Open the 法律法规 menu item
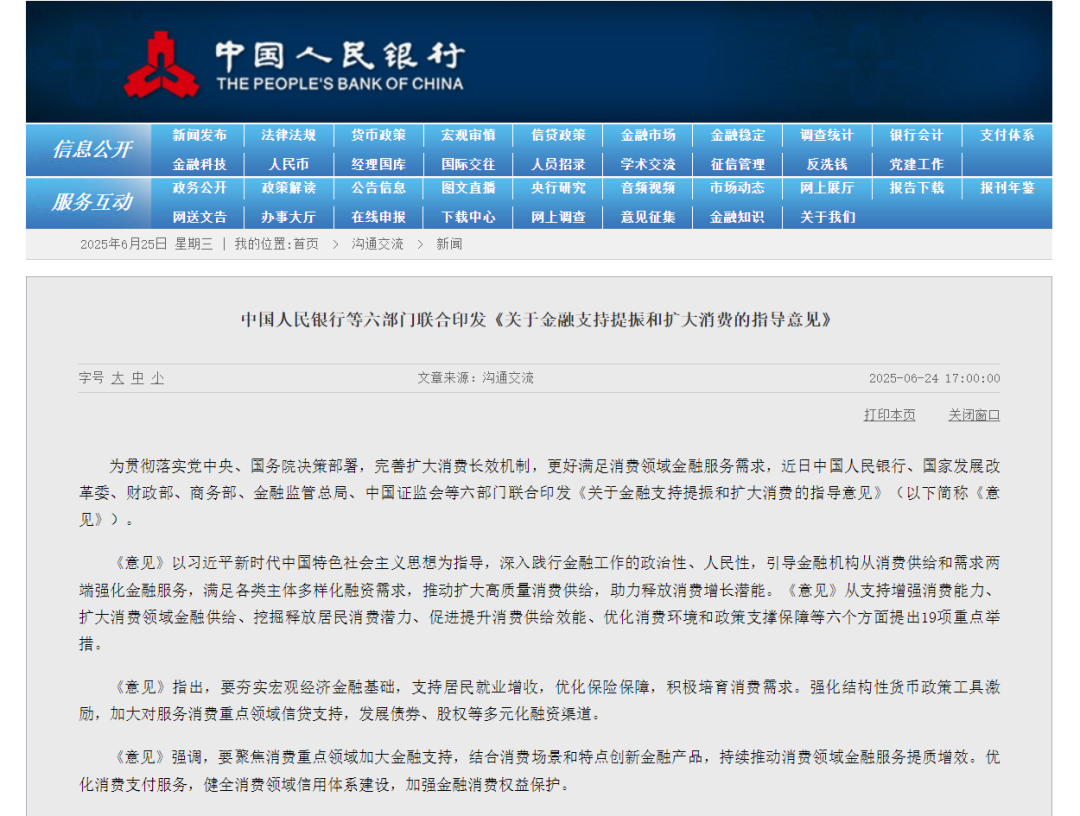1080x816 pixels. (x=289, y=135)
